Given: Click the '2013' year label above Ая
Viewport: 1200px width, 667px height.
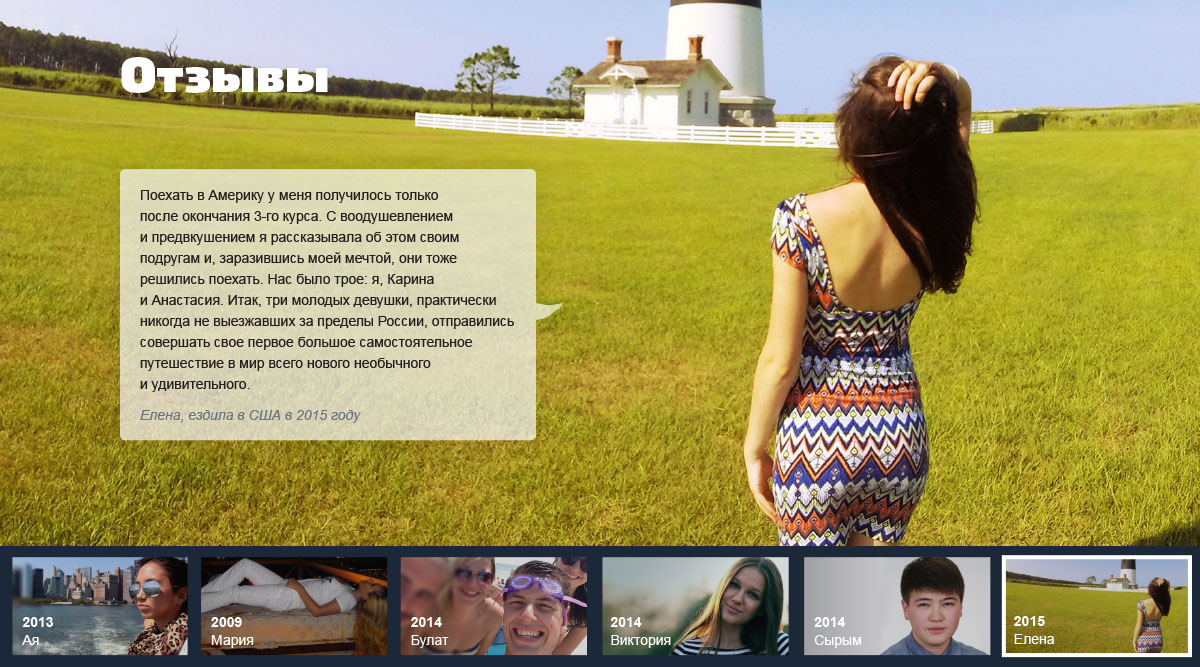Looking at the screenshot, I should click(x=38, y=622).
